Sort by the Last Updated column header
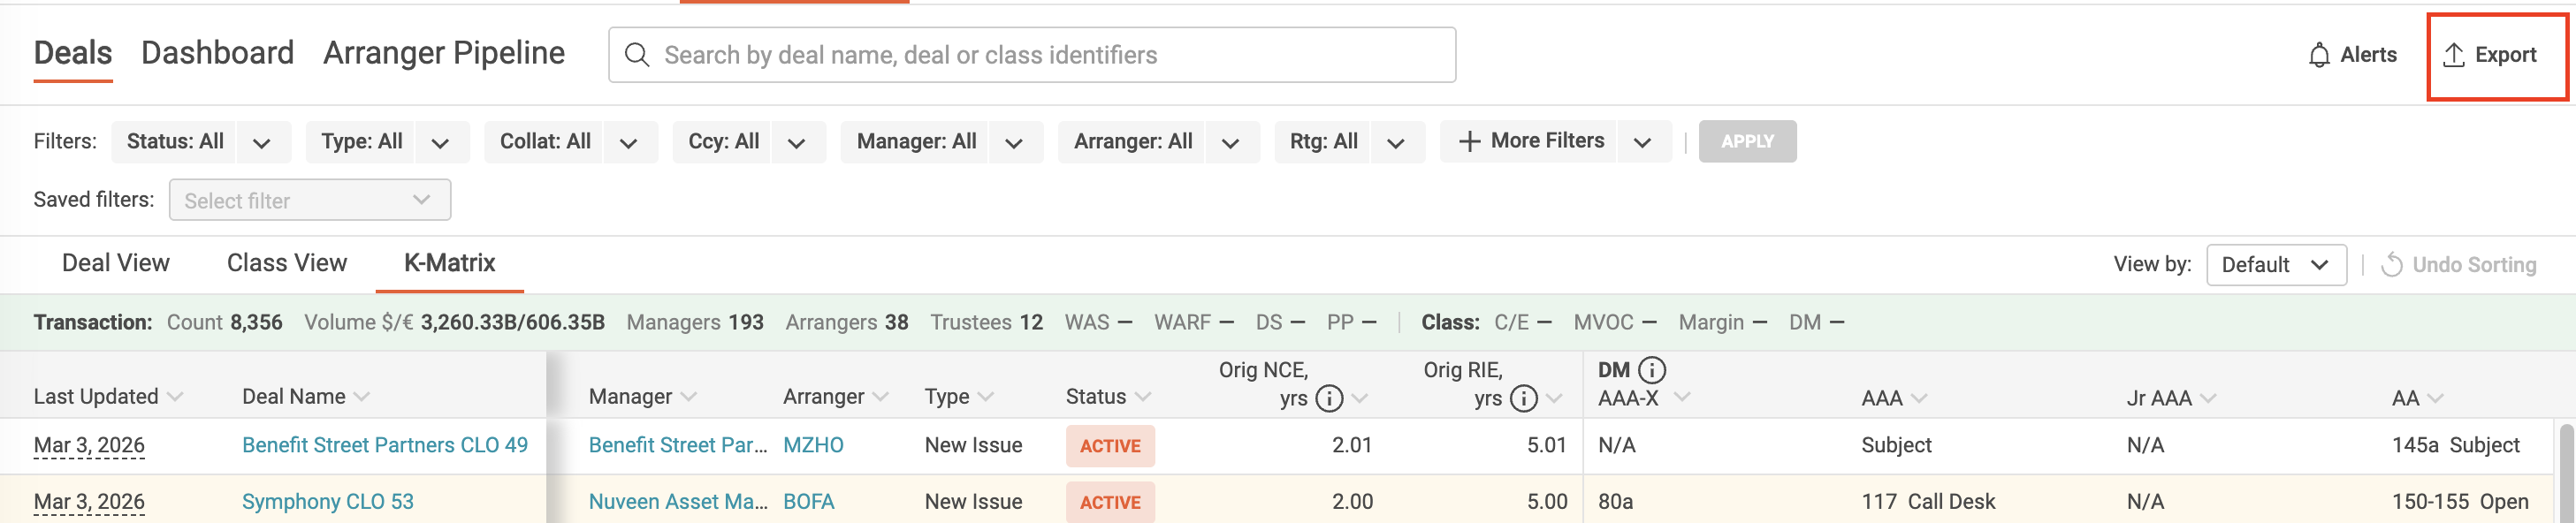This screenshot has height=523, width=2576. pyautogui.click(x=96, y=397)
